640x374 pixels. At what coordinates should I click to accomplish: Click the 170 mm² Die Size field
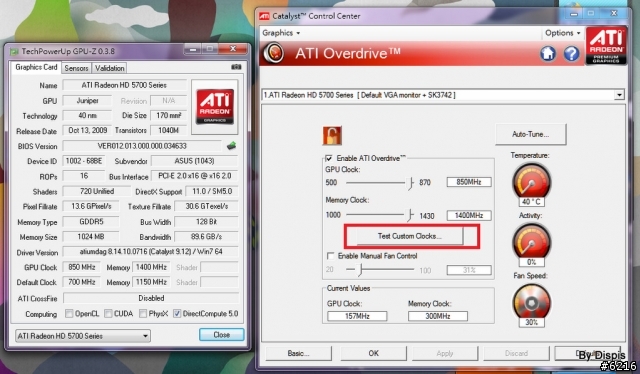click(x=169, y=116)
